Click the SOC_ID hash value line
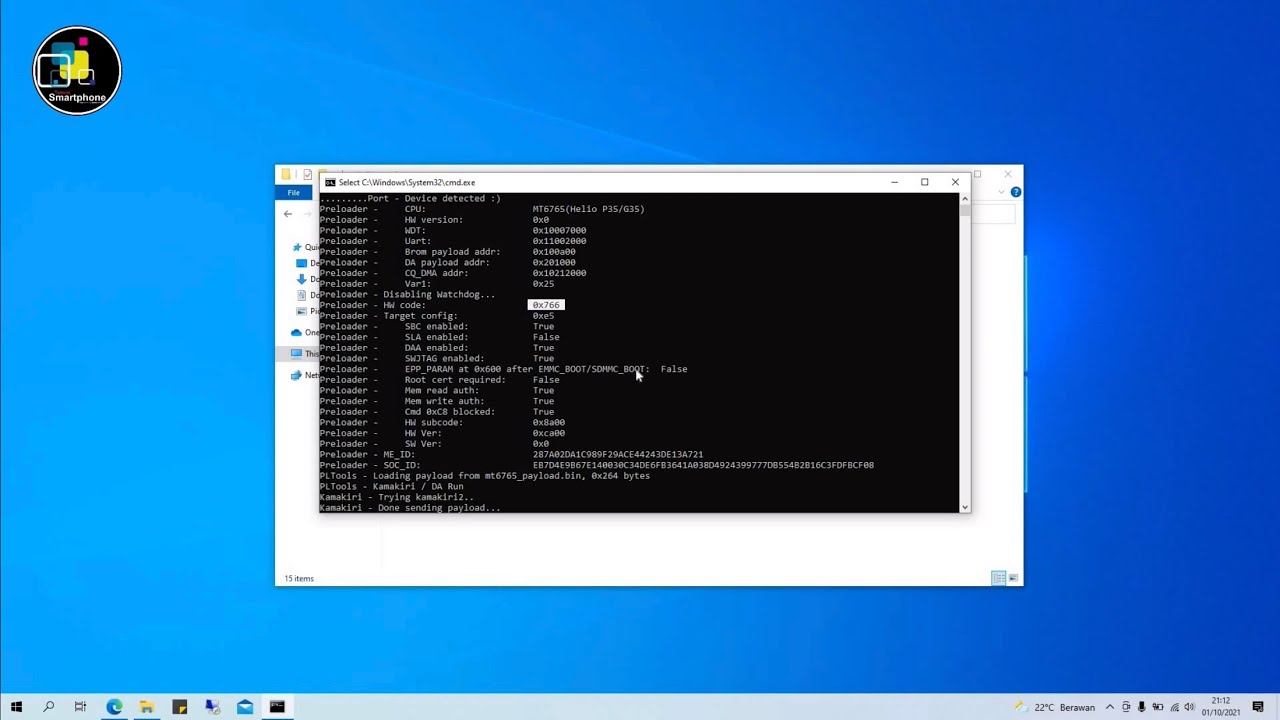The width and height of the screenshot is (1280, 720). [x=703, y=465]
